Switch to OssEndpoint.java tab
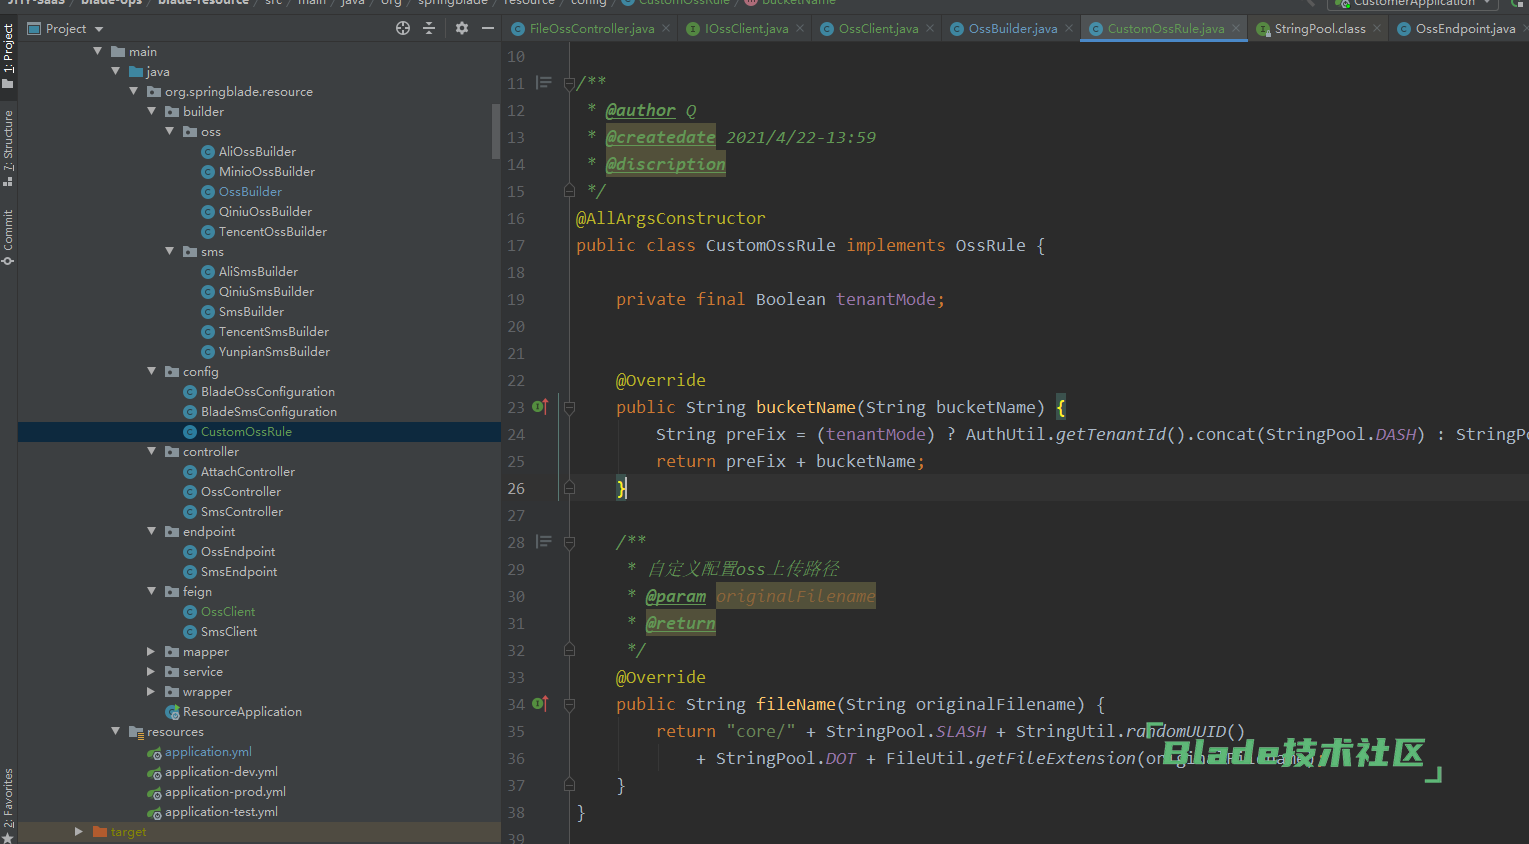The image size is (1529, 844). click(1465, 28)
